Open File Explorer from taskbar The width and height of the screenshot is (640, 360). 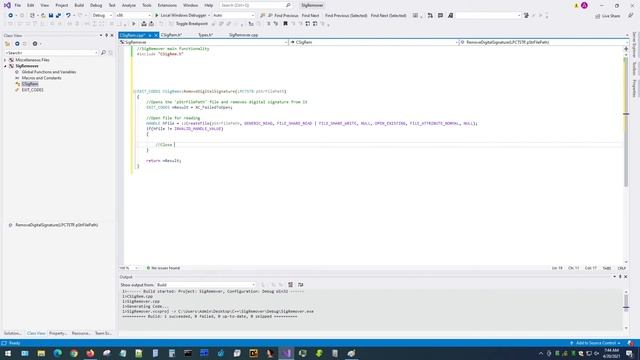coord(41,353)
